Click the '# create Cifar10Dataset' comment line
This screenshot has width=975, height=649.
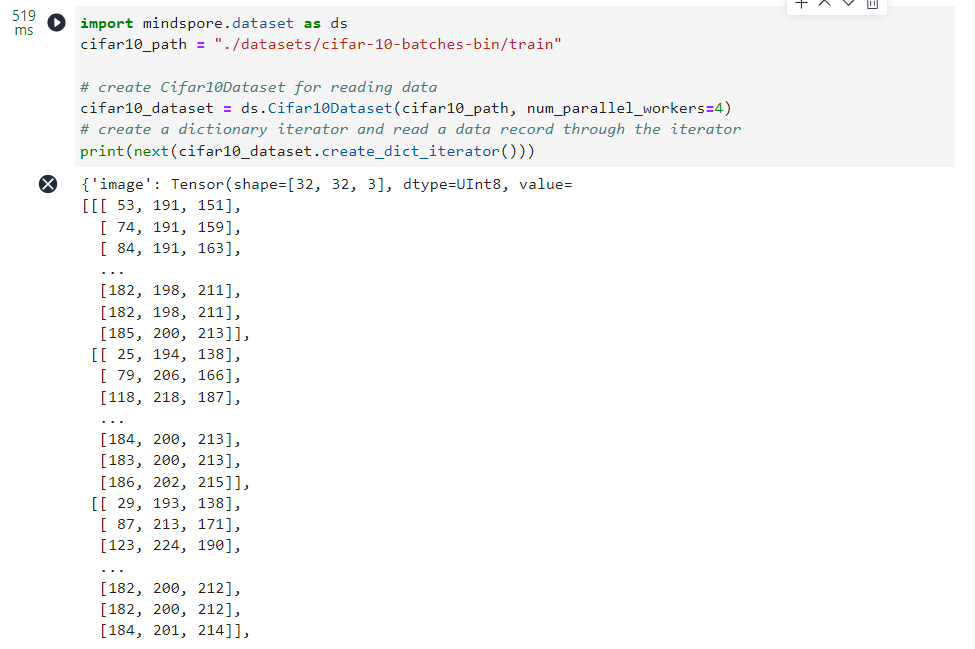[x=258, y=87]
